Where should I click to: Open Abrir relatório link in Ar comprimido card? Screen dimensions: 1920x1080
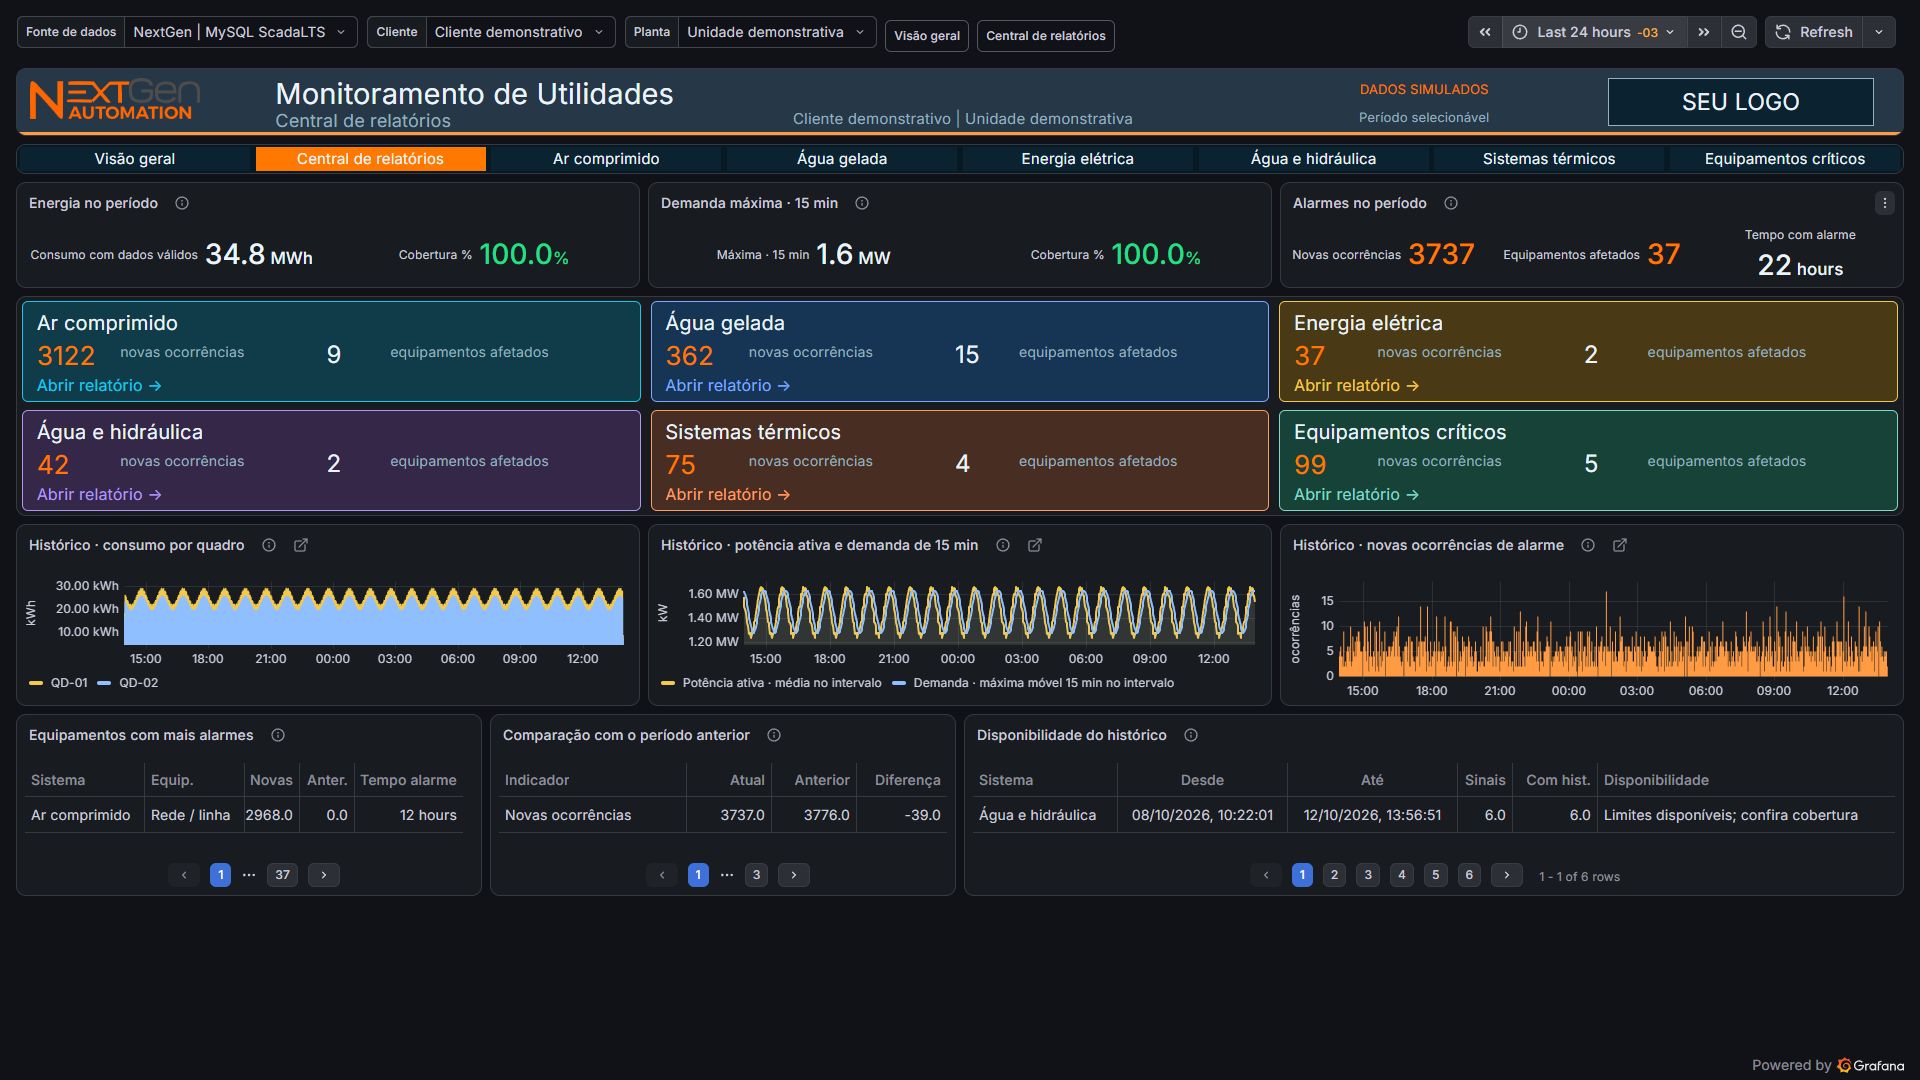(99, 385)
